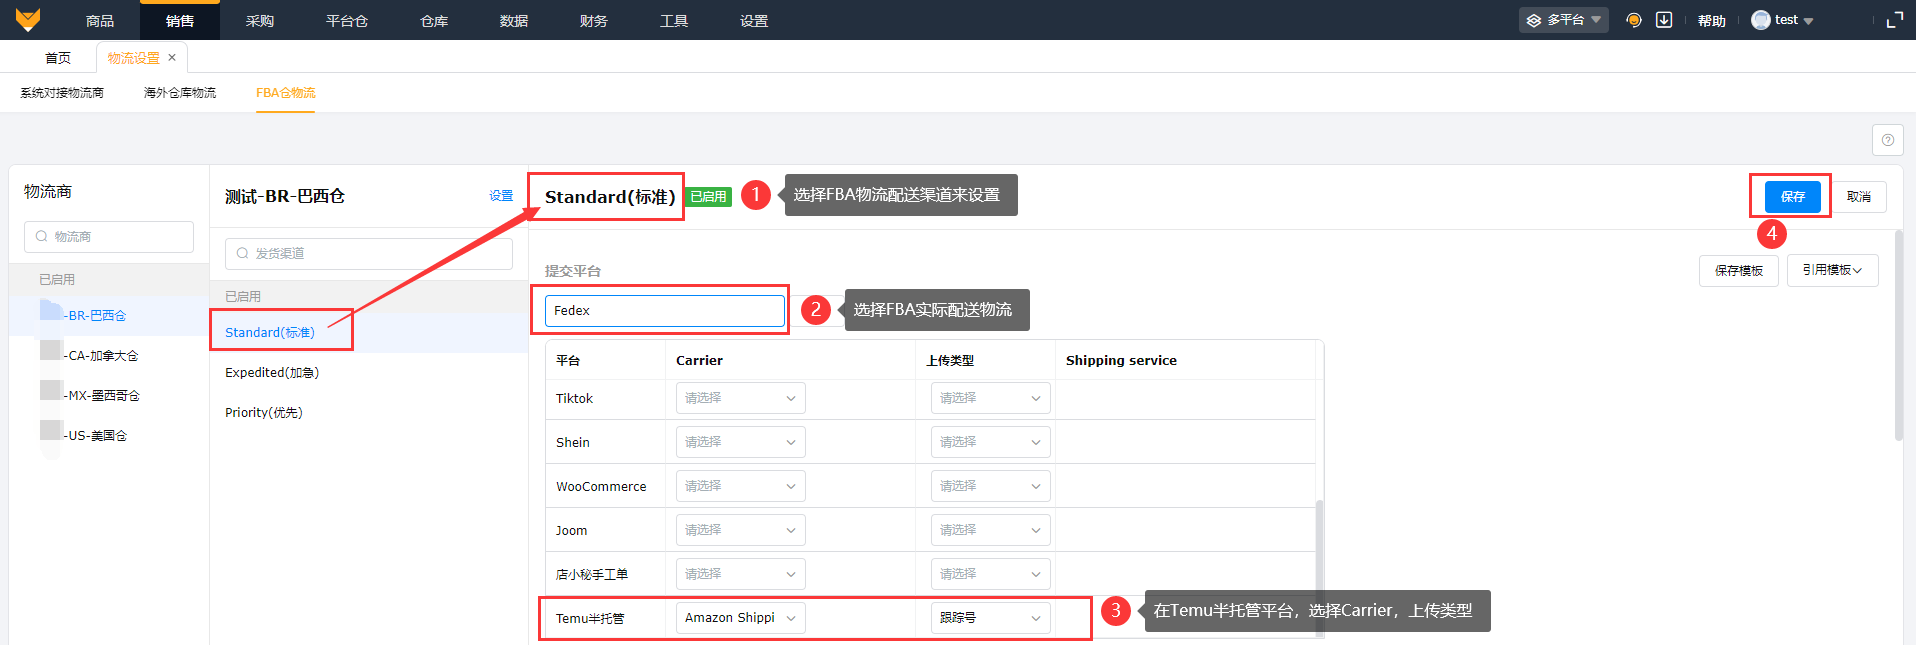This screenshot has width=1916, height=645.
Task: Open 仓库 menu
Action: click(434, 20)
